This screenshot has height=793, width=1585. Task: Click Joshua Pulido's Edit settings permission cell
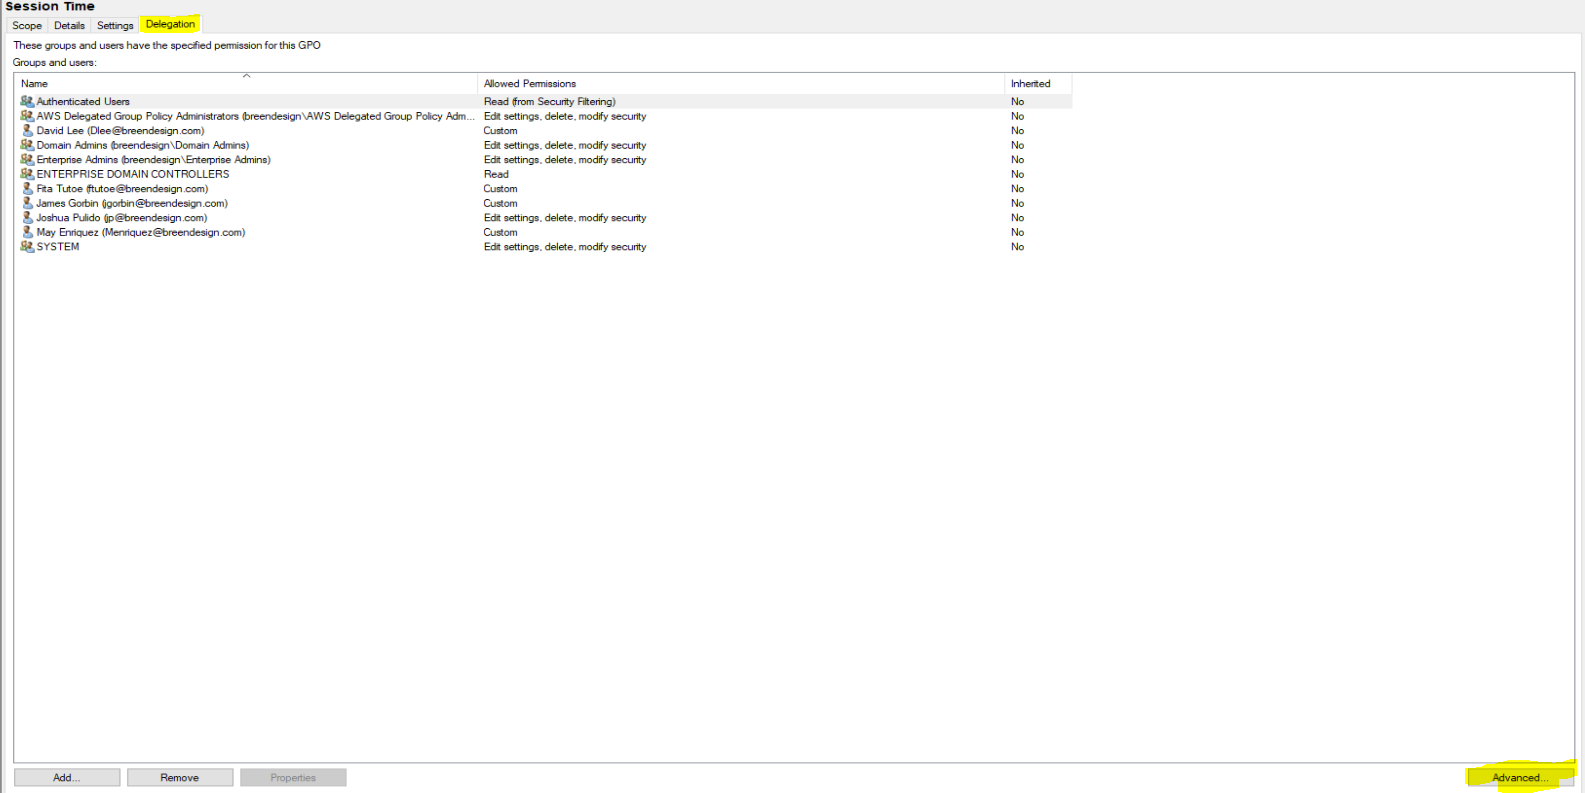click(565, 217)
